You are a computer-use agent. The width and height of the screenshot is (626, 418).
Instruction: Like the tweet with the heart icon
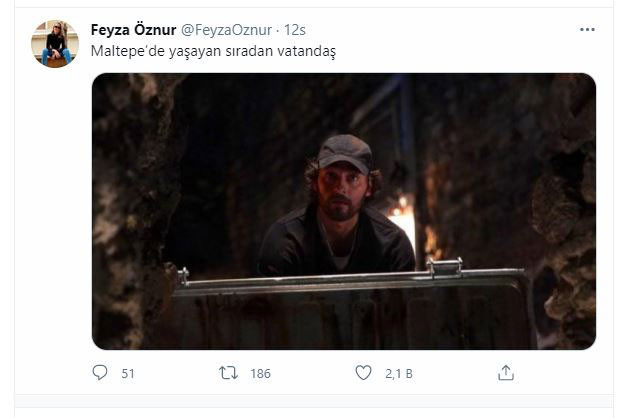tap(364, 373)
